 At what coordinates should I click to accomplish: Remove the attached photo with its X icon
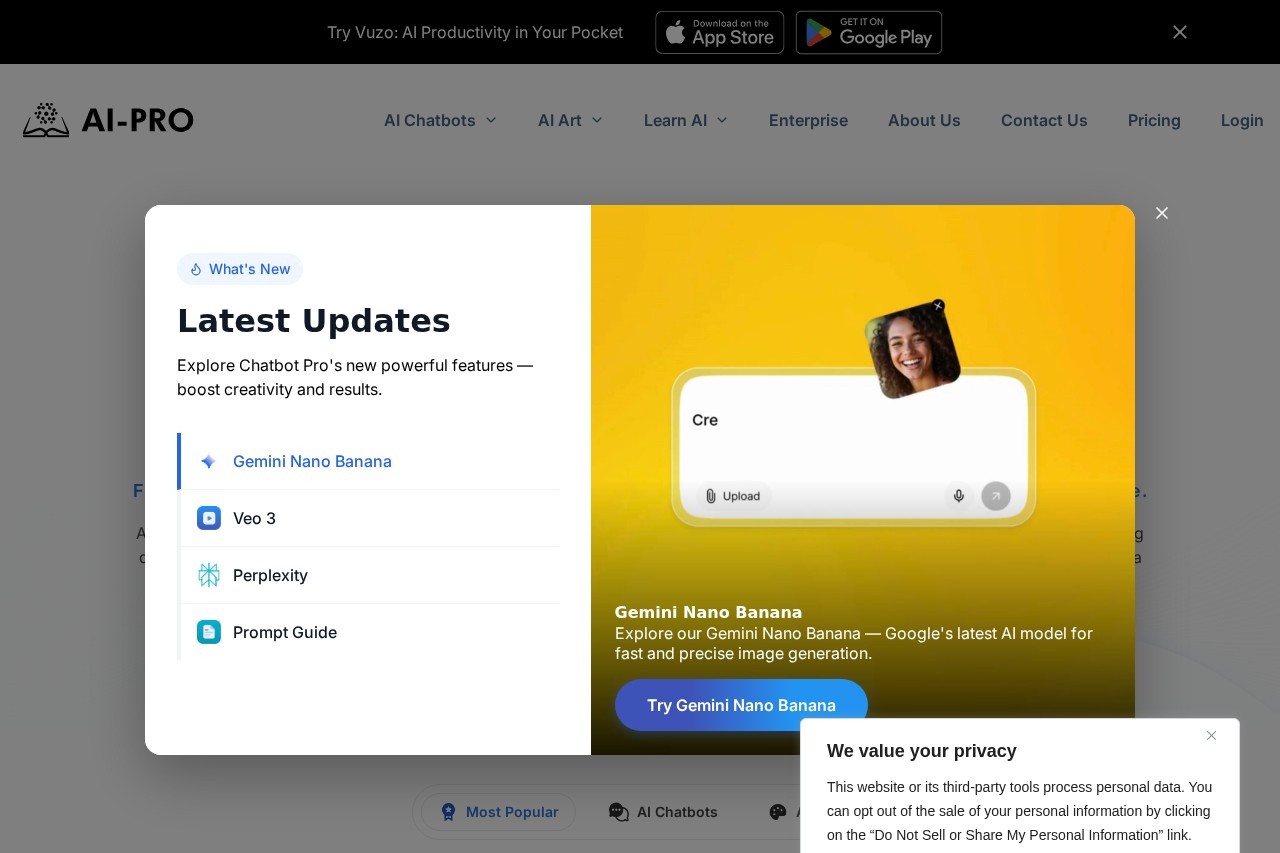coord(938,306)
